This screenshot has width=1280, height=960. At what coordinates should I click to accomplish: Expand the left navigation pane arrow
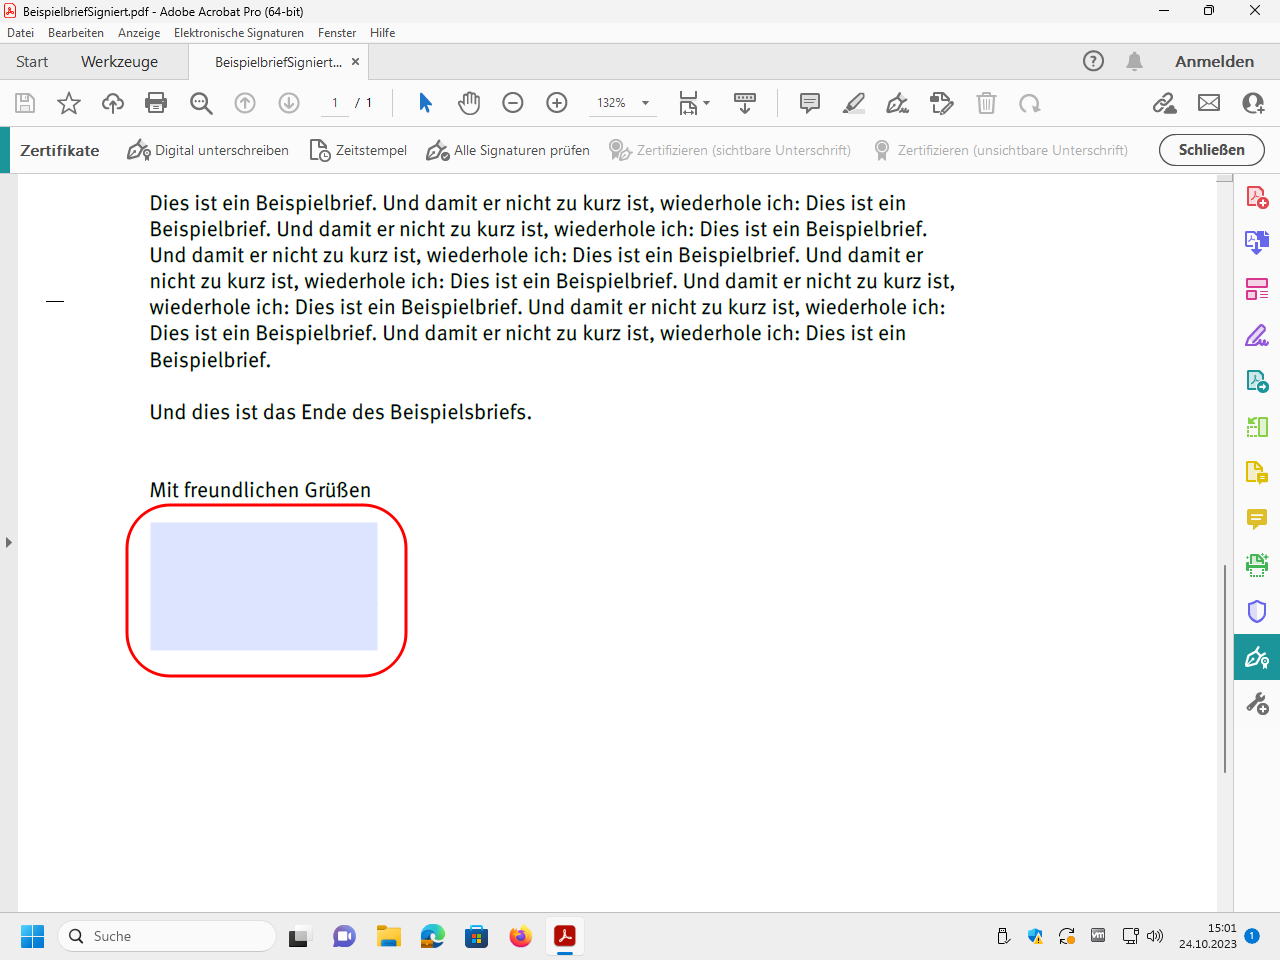(9, 542)
